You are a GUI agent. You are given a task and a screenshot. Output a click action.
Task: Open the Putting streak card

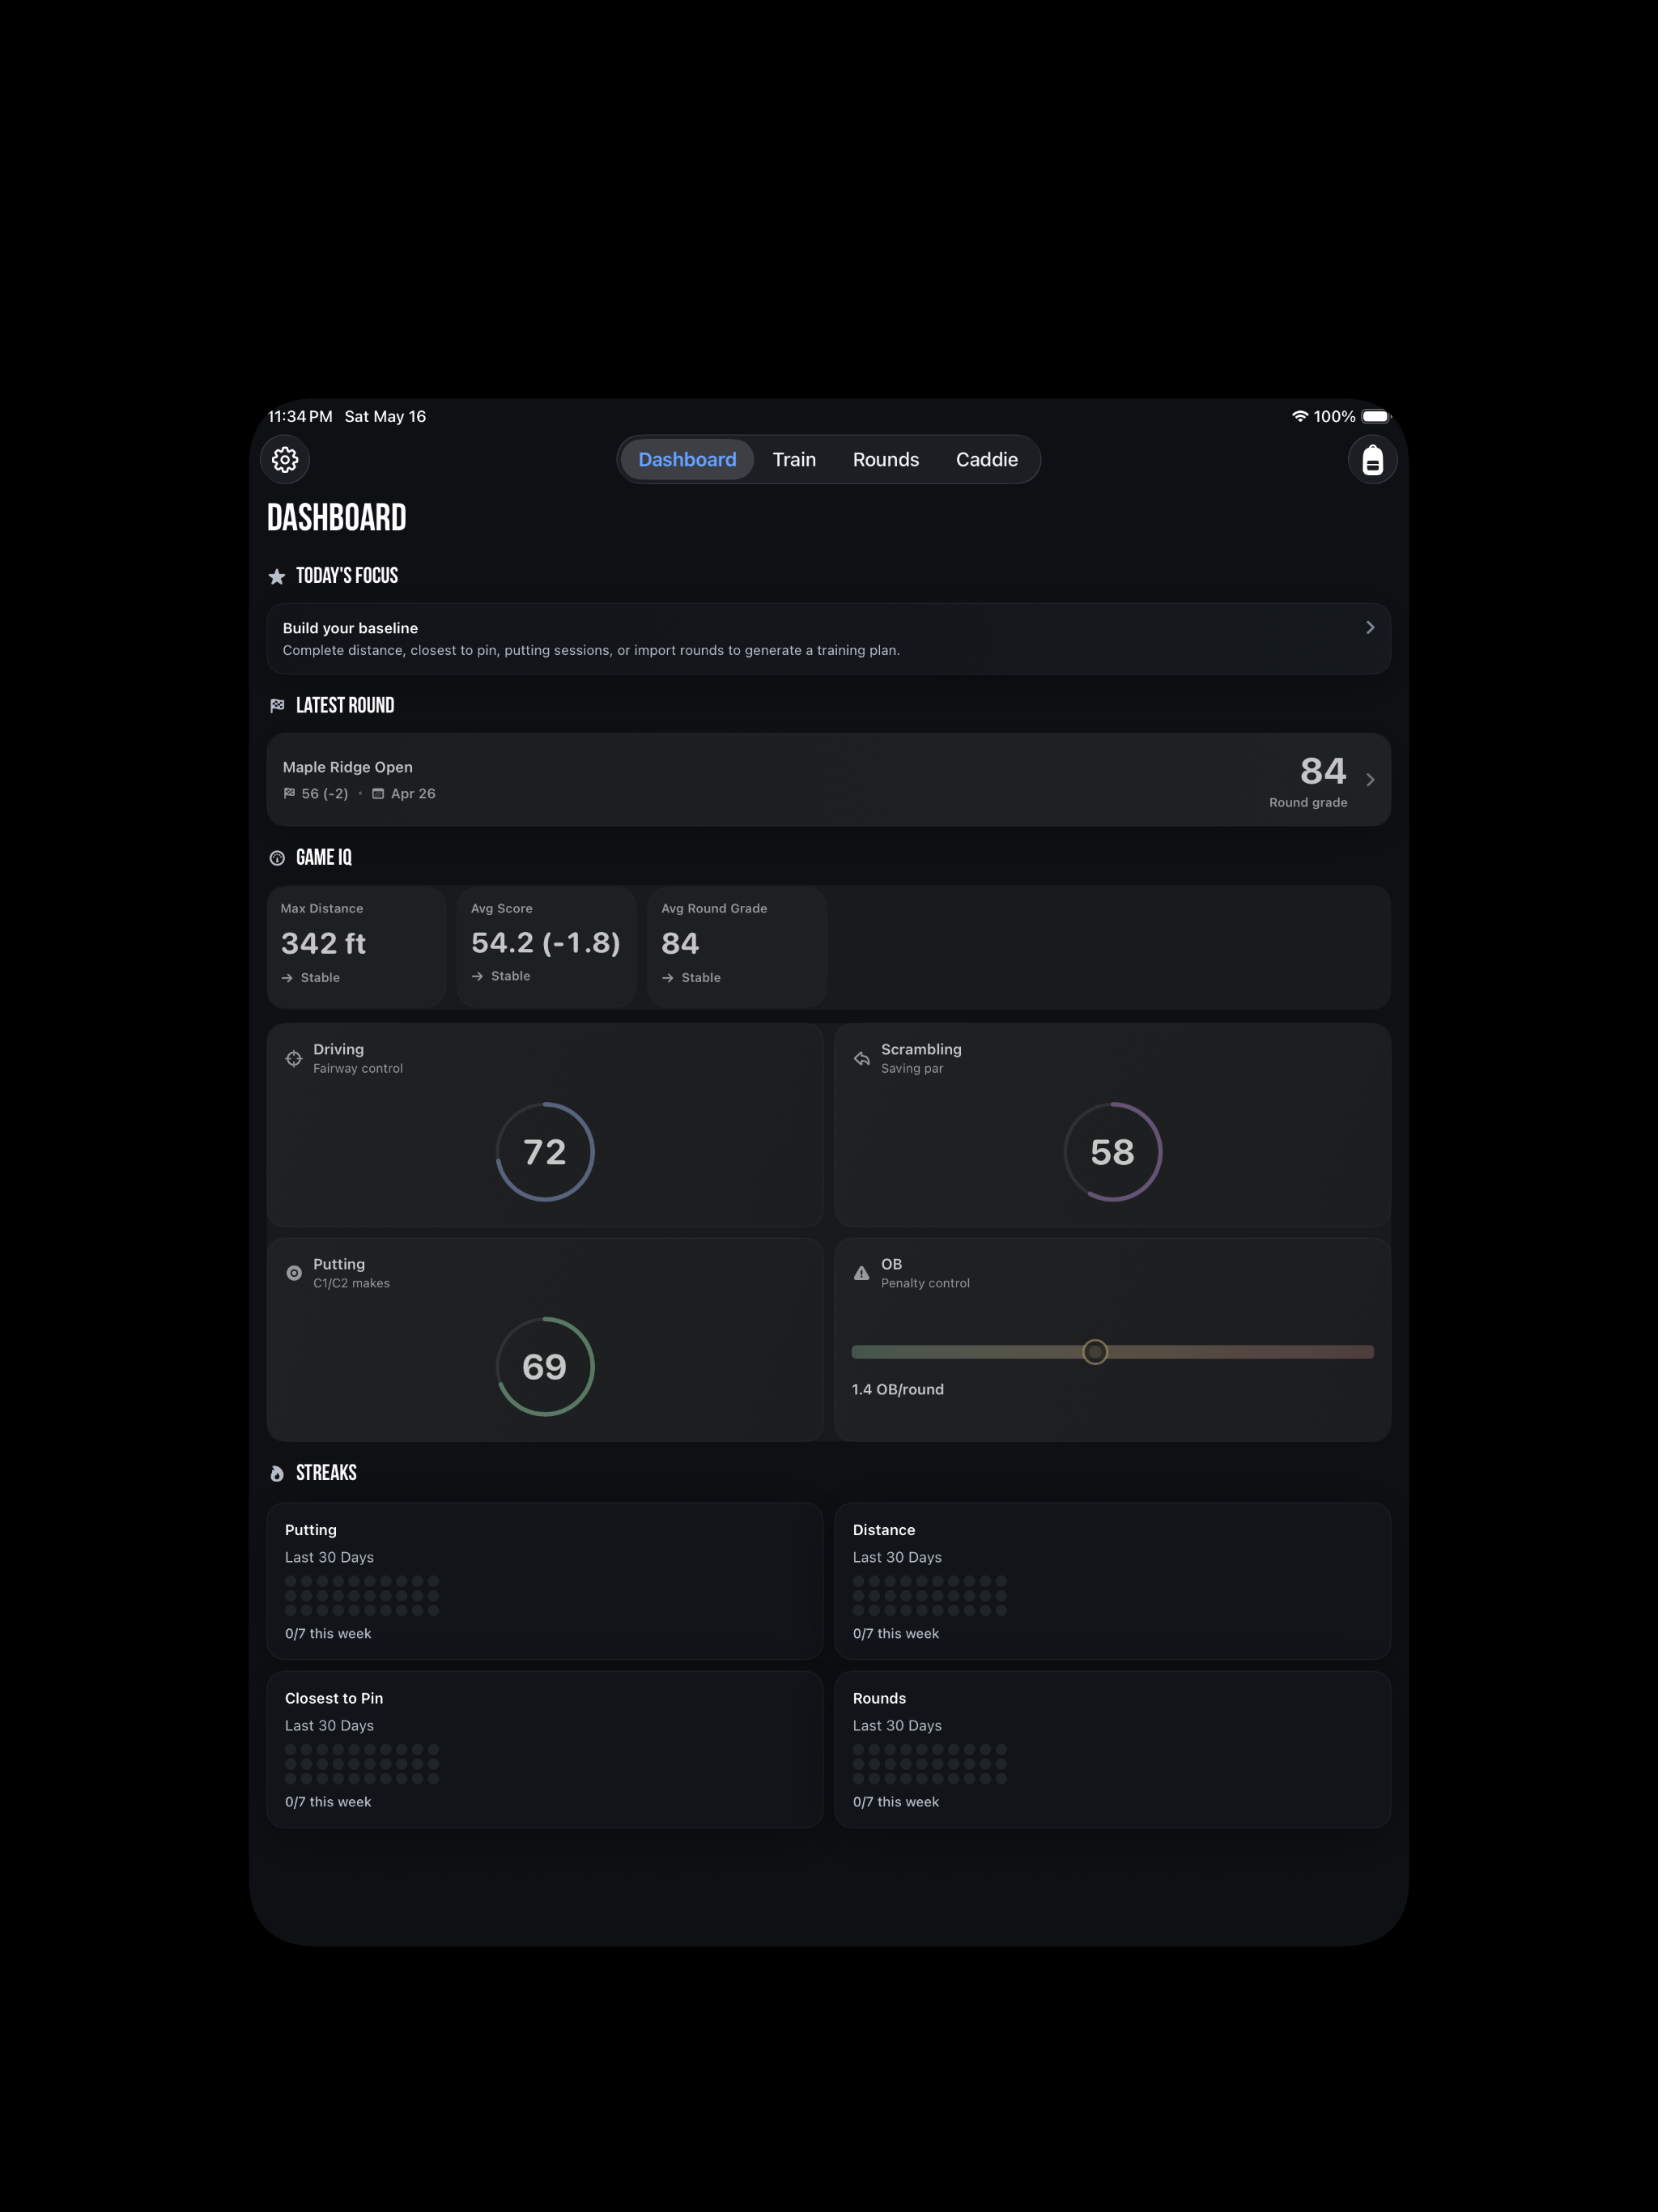(x=545, y=1581)
